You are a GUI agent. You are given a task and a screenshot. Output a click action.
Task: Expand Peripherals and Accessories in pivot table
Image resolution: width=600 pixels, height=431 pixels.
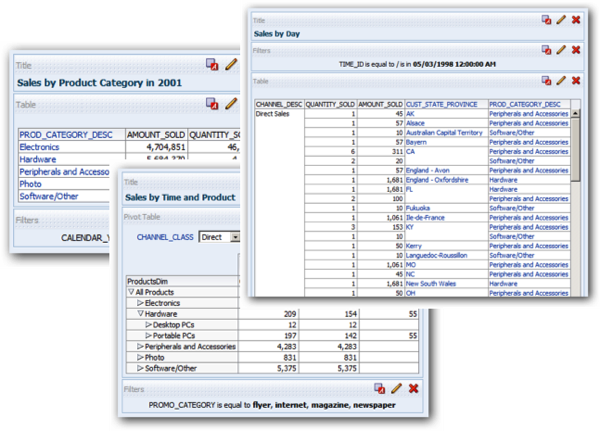click(140, 346)
